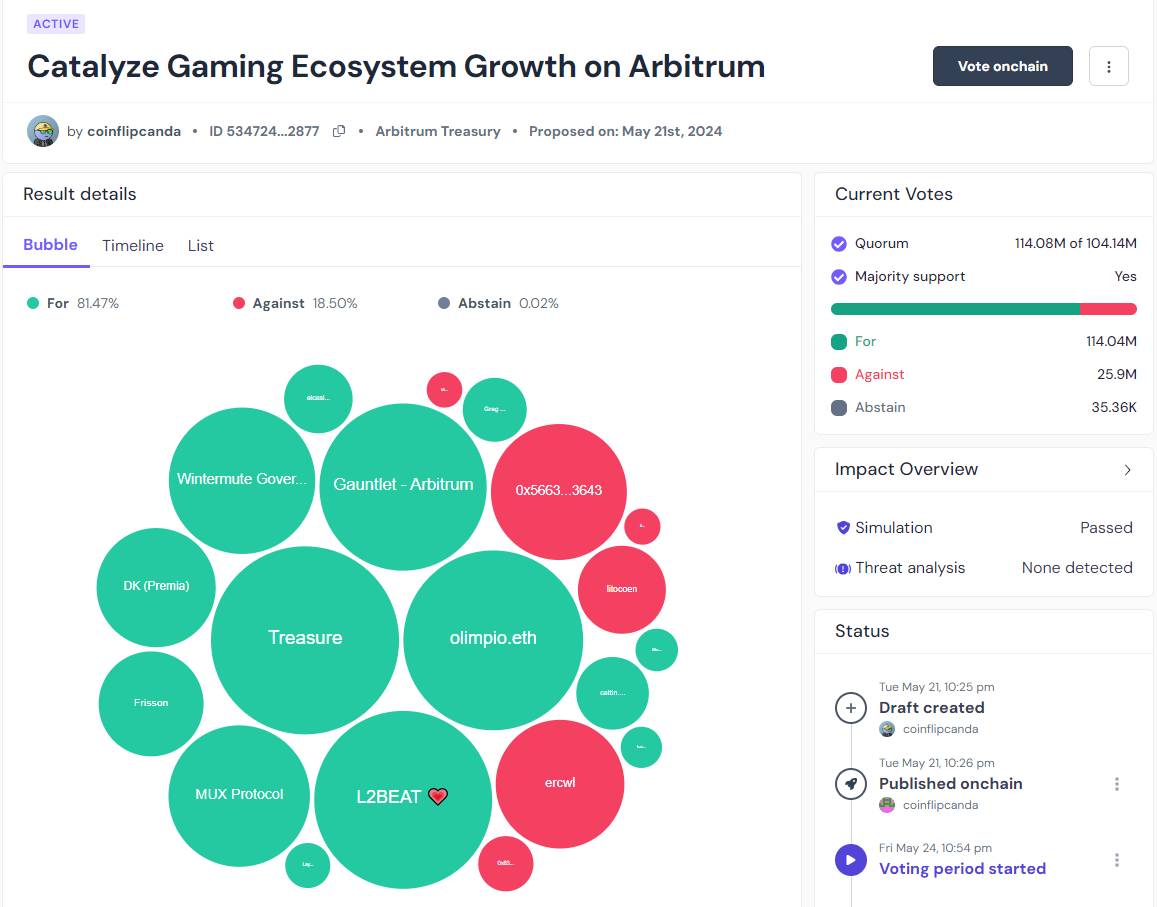Image resolution: width=1157 pixels, height=907 pixels.
Task: Select the Treasure vote bubble
Action: point(305,640)
